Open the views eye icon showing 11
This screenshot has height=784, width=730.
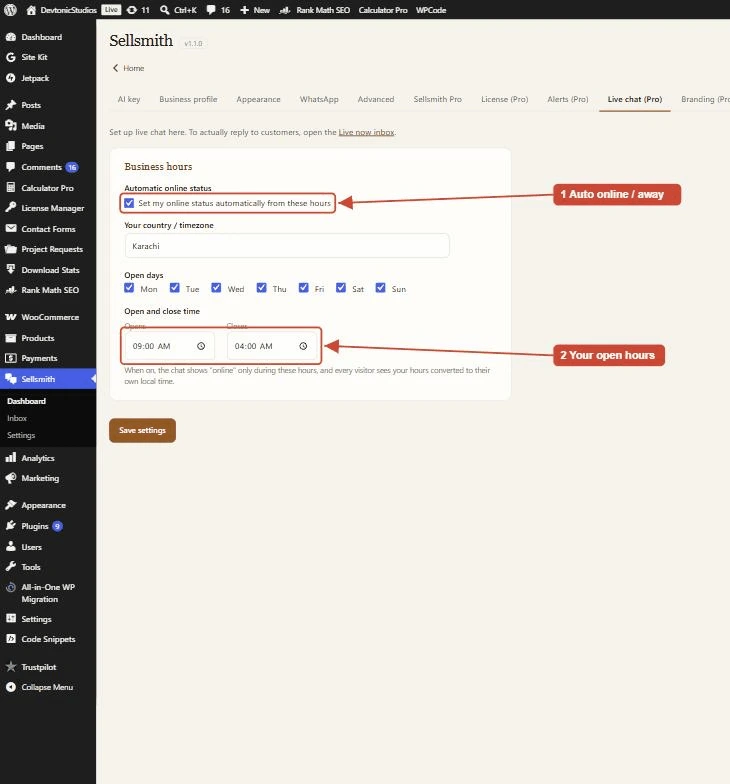pos(132,10)
